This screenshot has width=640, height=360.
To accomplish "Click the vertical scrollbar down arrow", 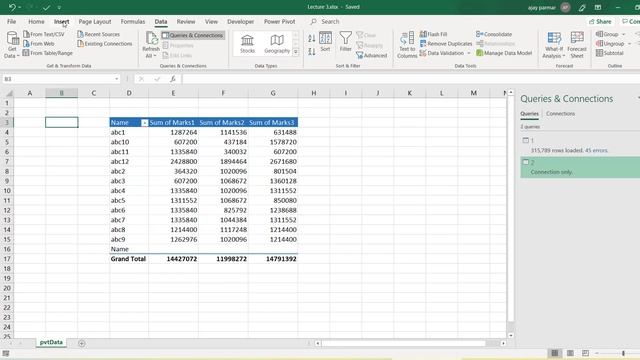I will pyautogui.click(x=511, y=335).
